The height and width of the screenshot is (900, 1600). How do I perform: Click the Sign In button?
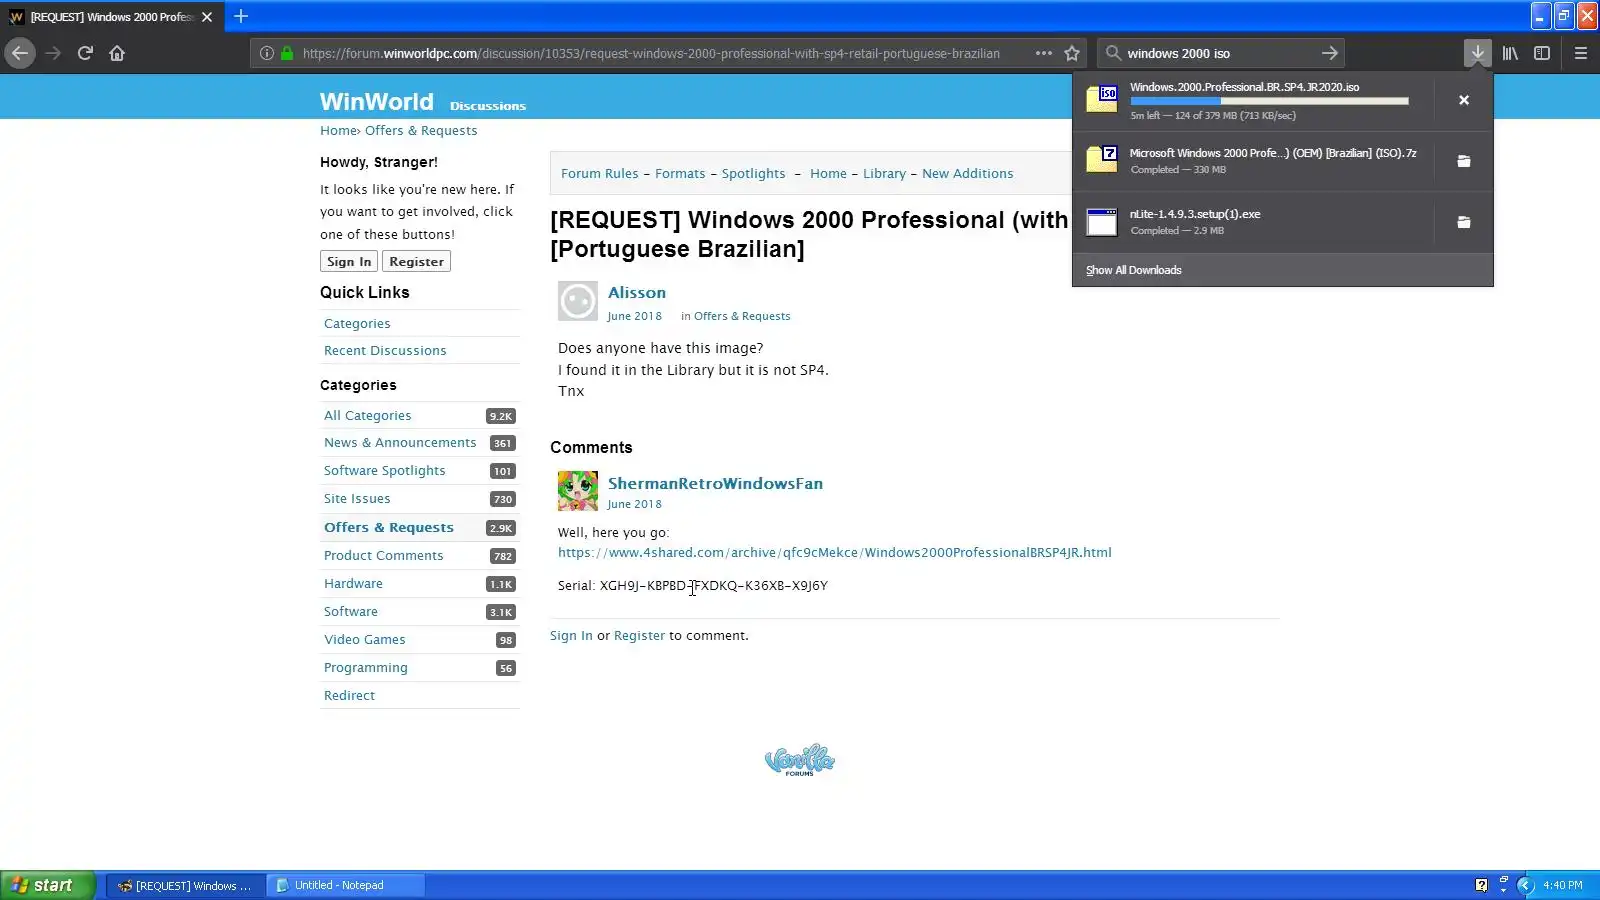tap(348, 261)
